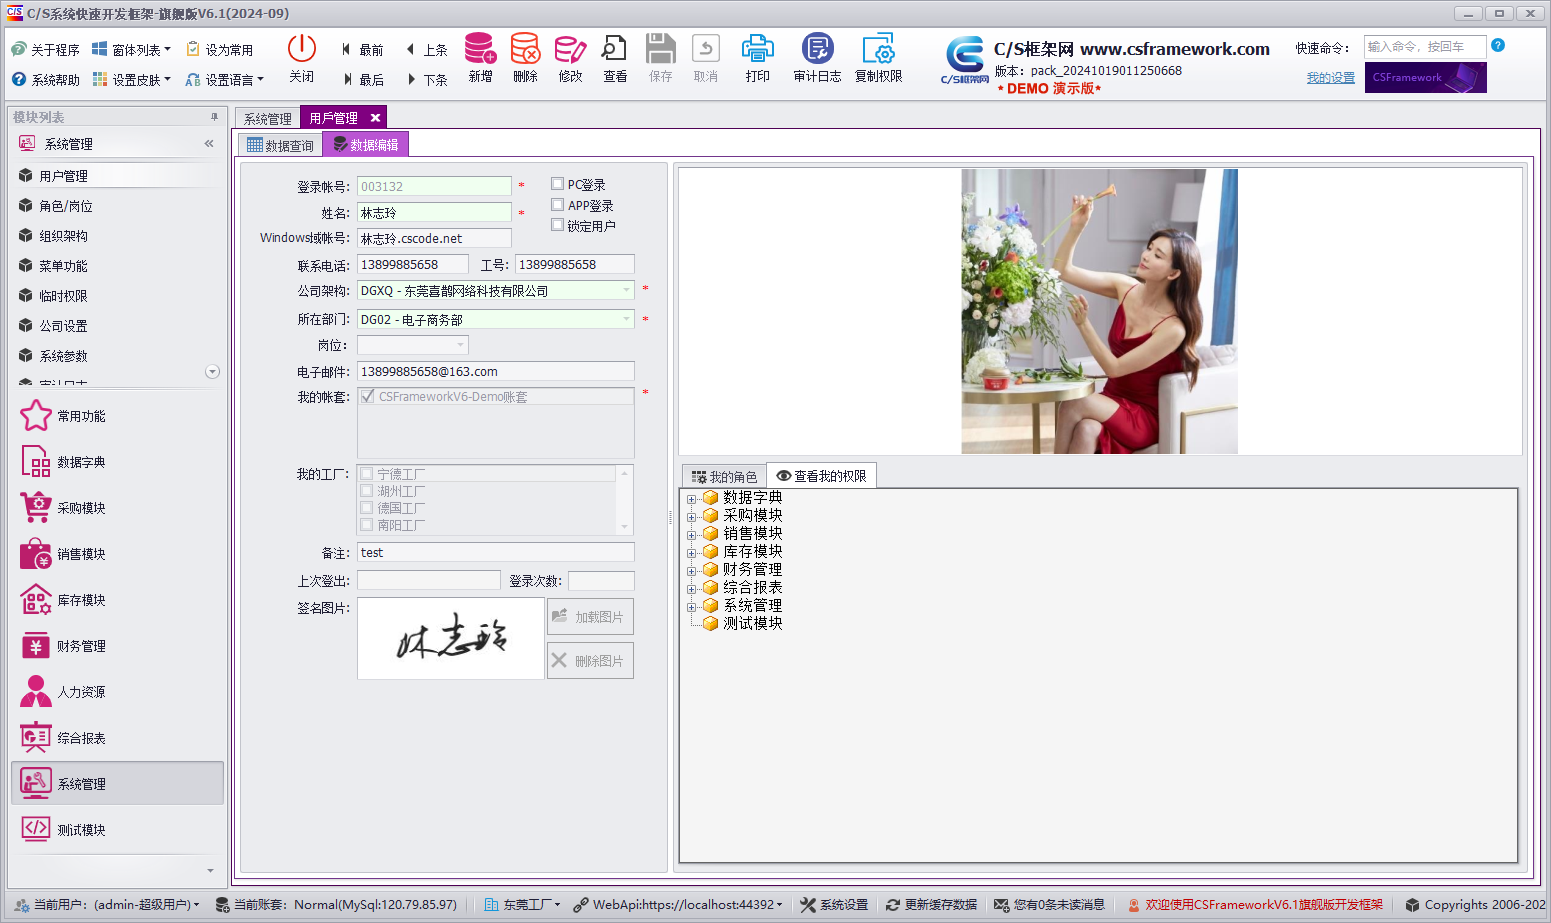Go to last record with 最后

click(362, 80)
